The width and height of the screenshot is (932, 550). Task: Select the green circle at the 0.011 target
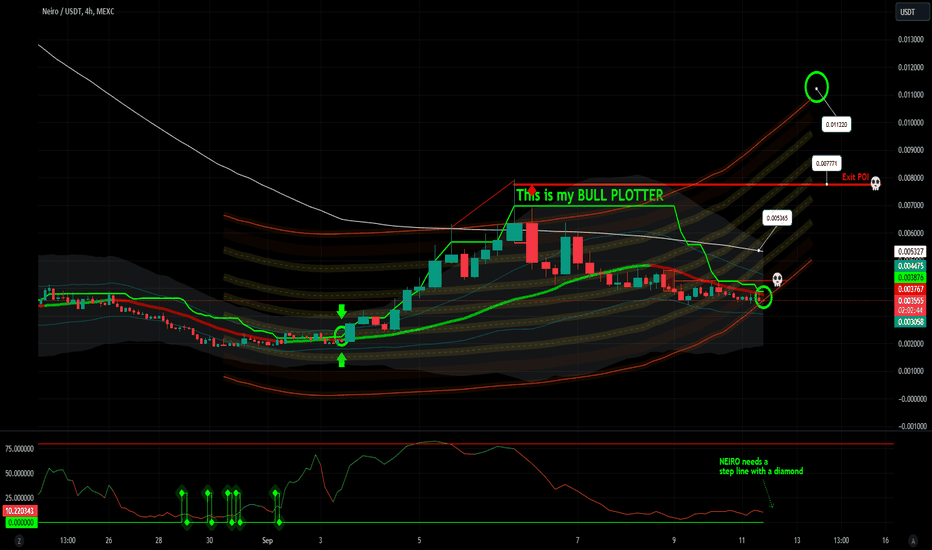click(x=816, y=87)
